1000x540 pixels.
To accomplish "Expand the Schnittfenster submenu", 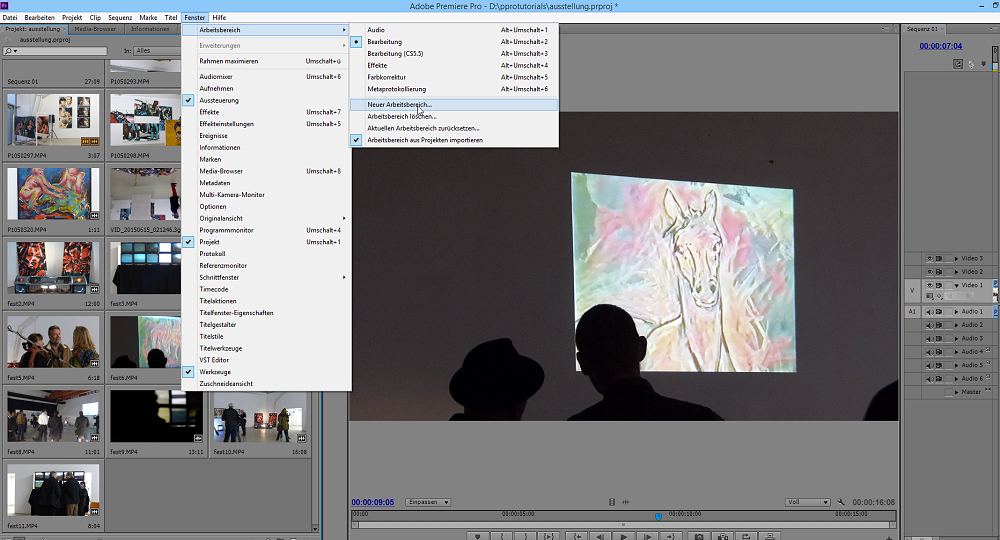I will pyautogui.click(x=267, y=277).
